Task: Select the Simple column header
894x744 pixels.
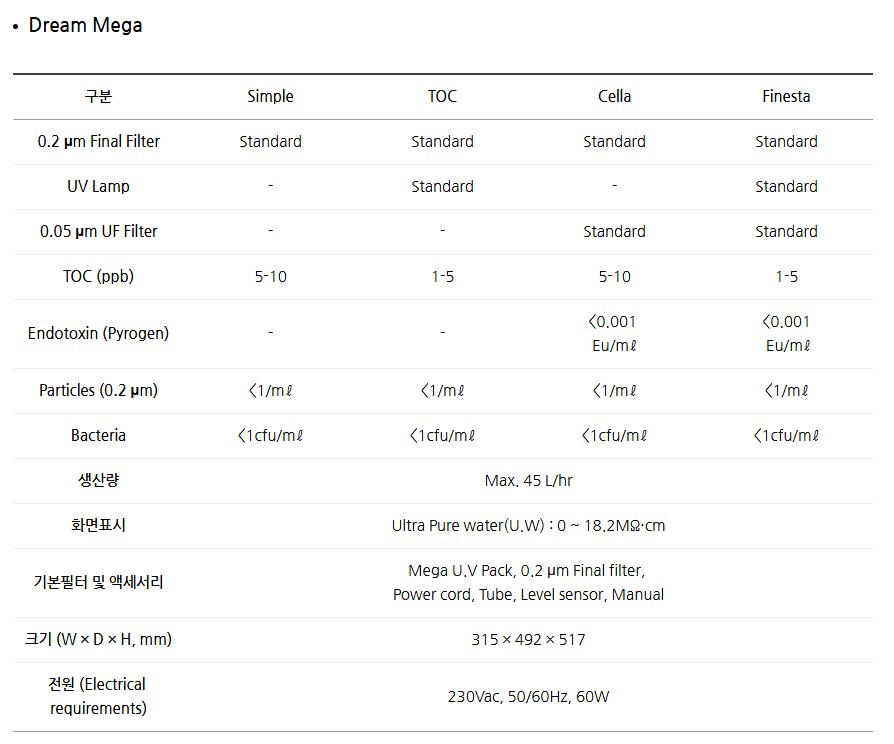Action: [x=270, y=97]
